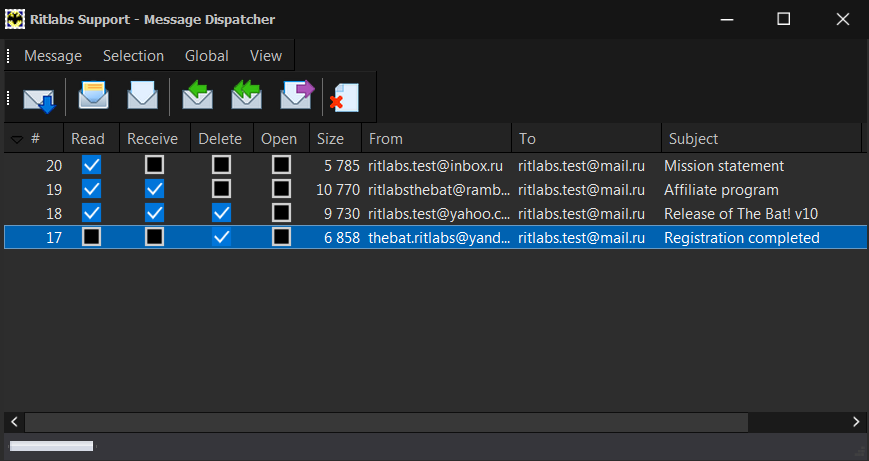
Task: Select the Registration completed subject
Action: pyautogui.click(x=742, y=238)
